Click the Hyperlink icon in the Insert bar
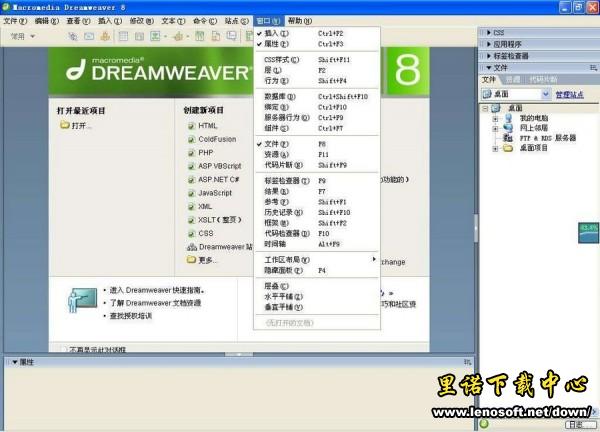The width and height of the screenshot is (600, 432). 72,36
